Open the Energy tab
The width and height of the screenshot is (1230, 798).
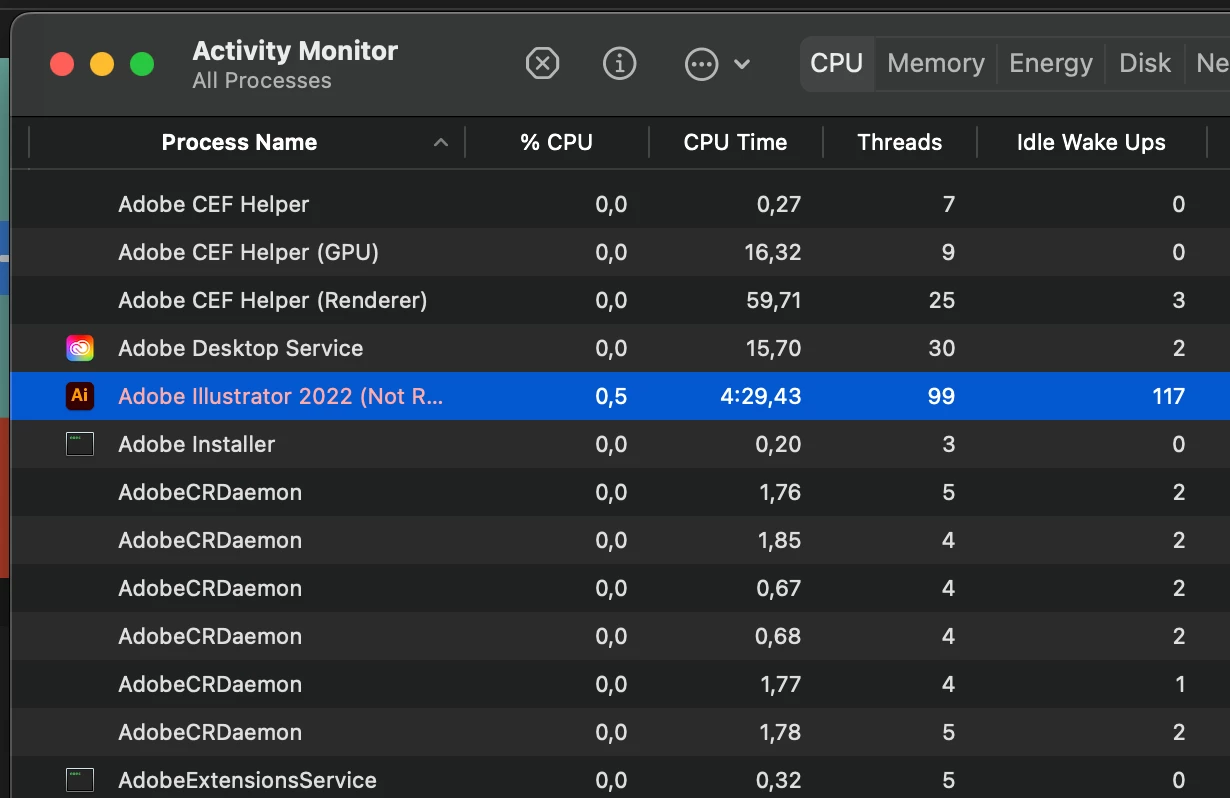[x=1051, y=64]
